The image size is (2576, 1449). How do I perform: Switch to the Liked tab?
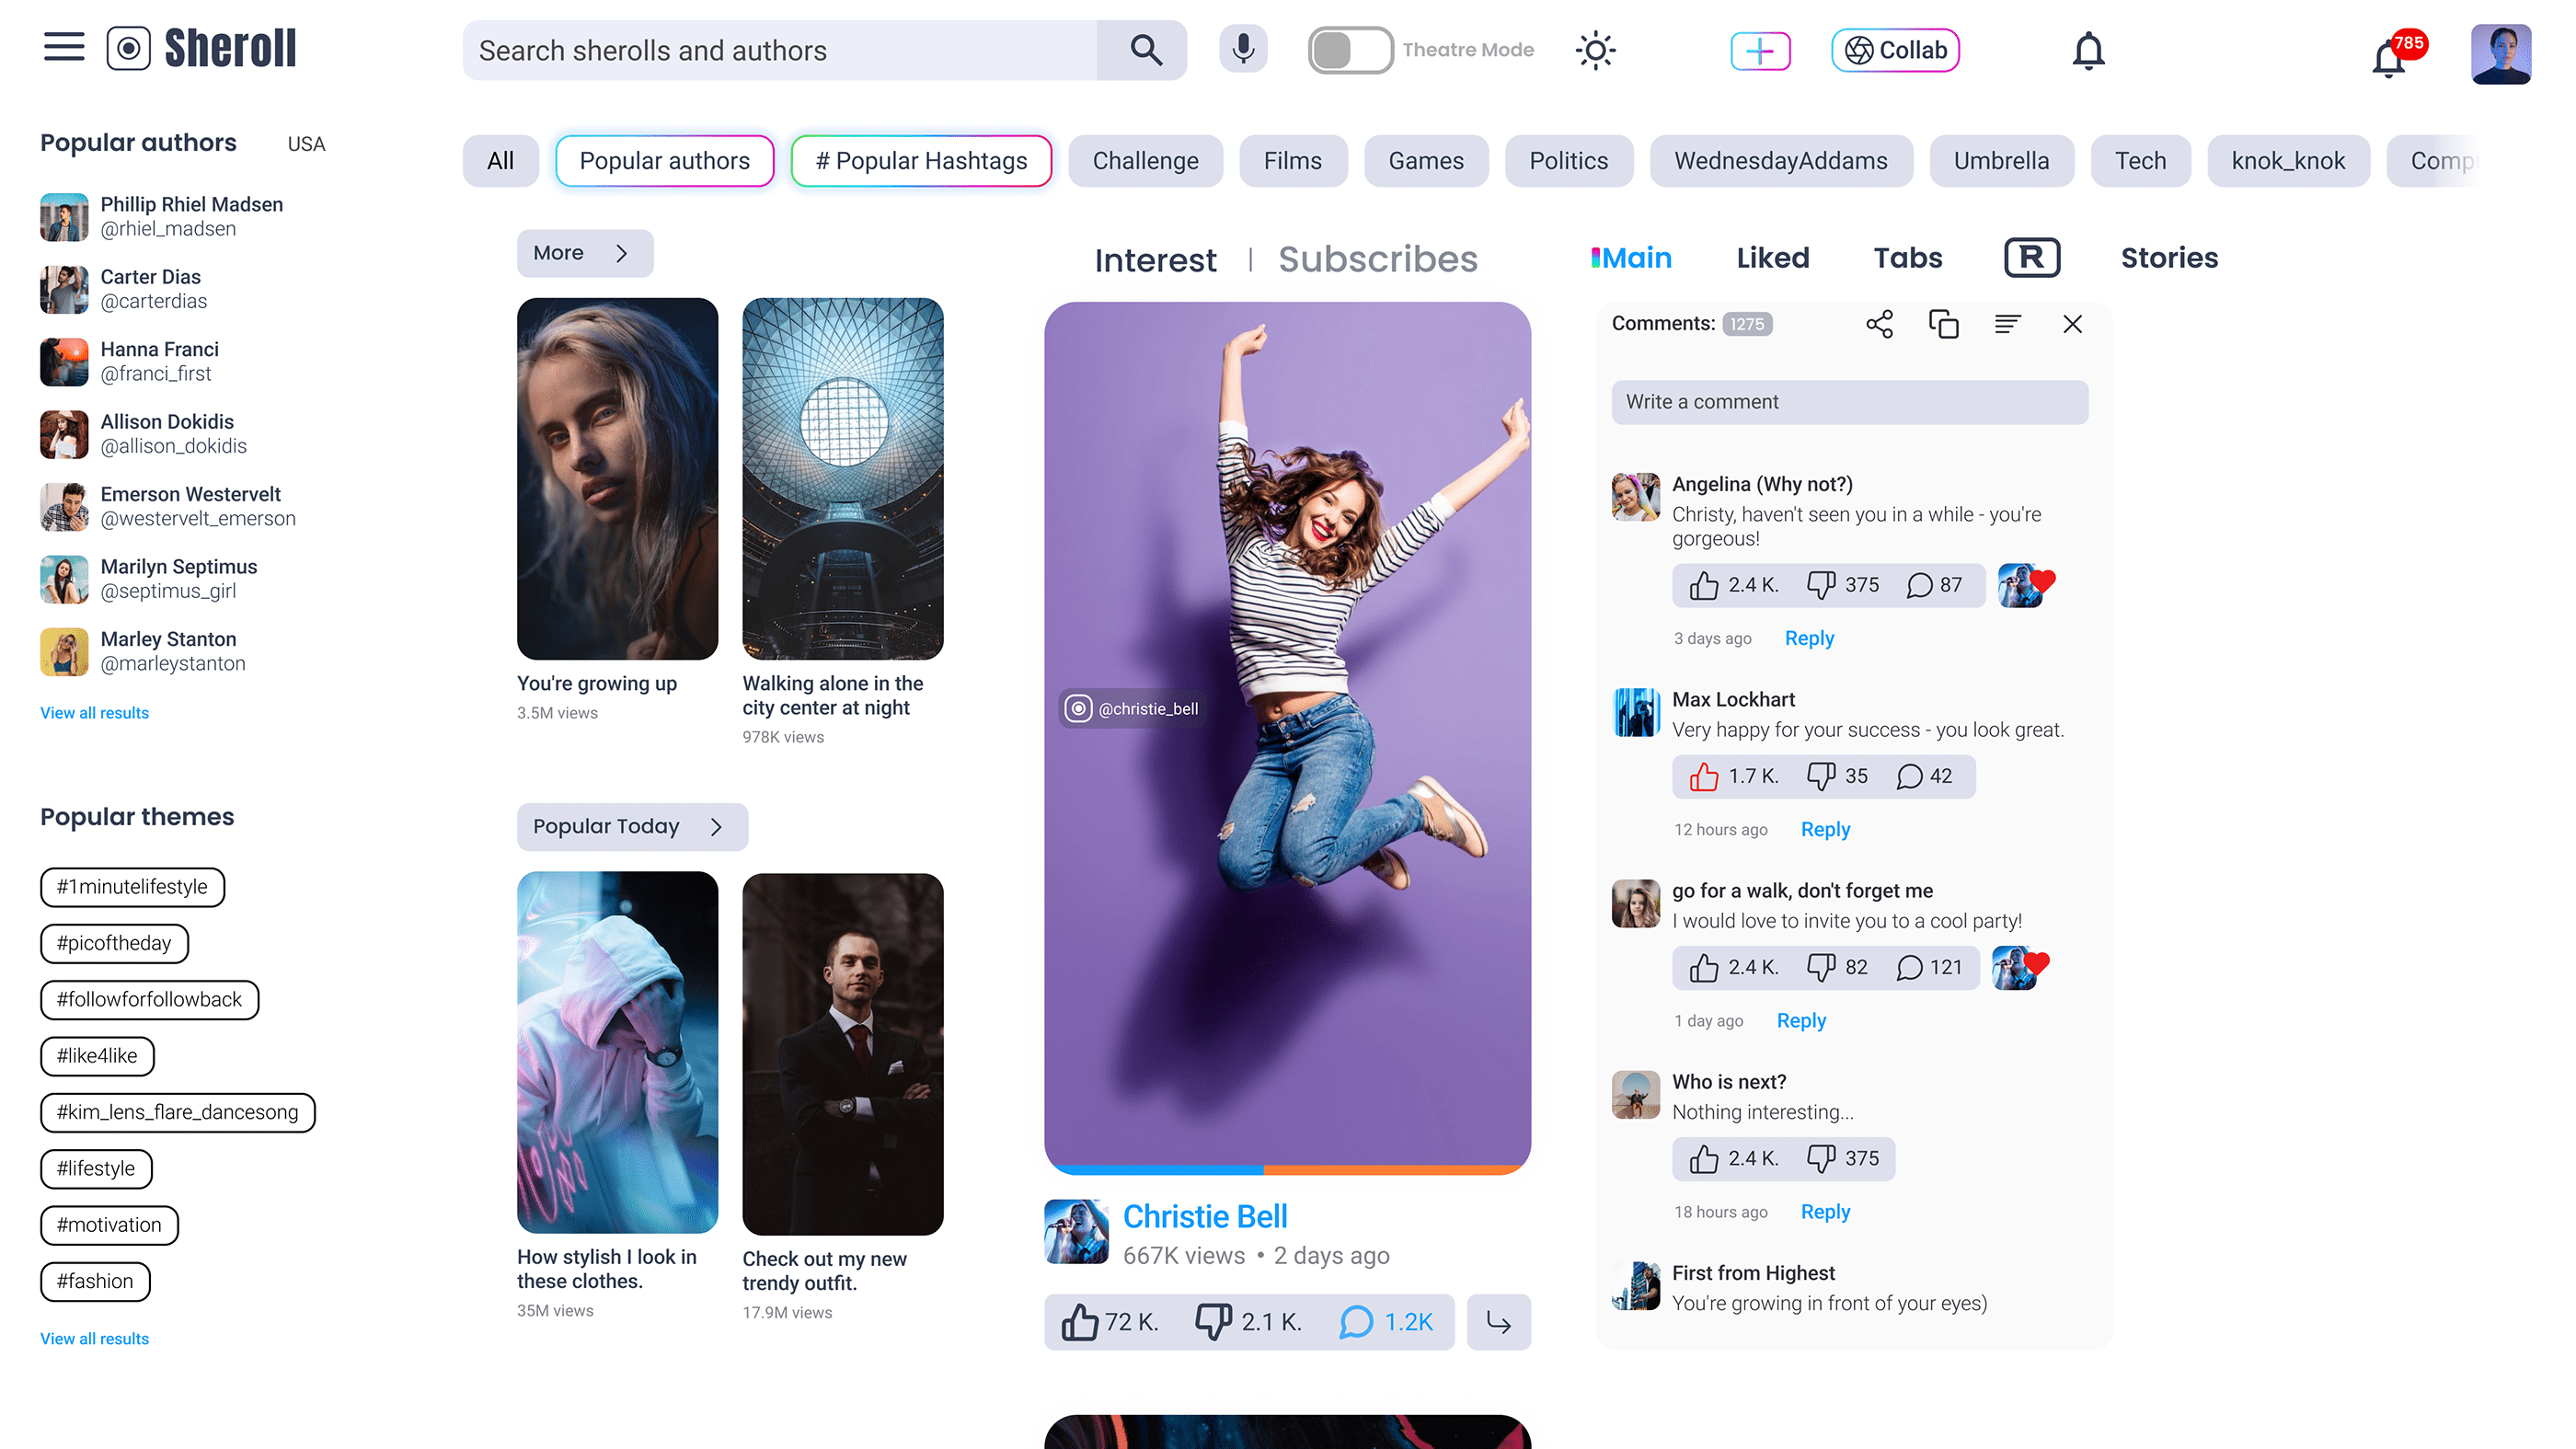tap(1772, 258)
